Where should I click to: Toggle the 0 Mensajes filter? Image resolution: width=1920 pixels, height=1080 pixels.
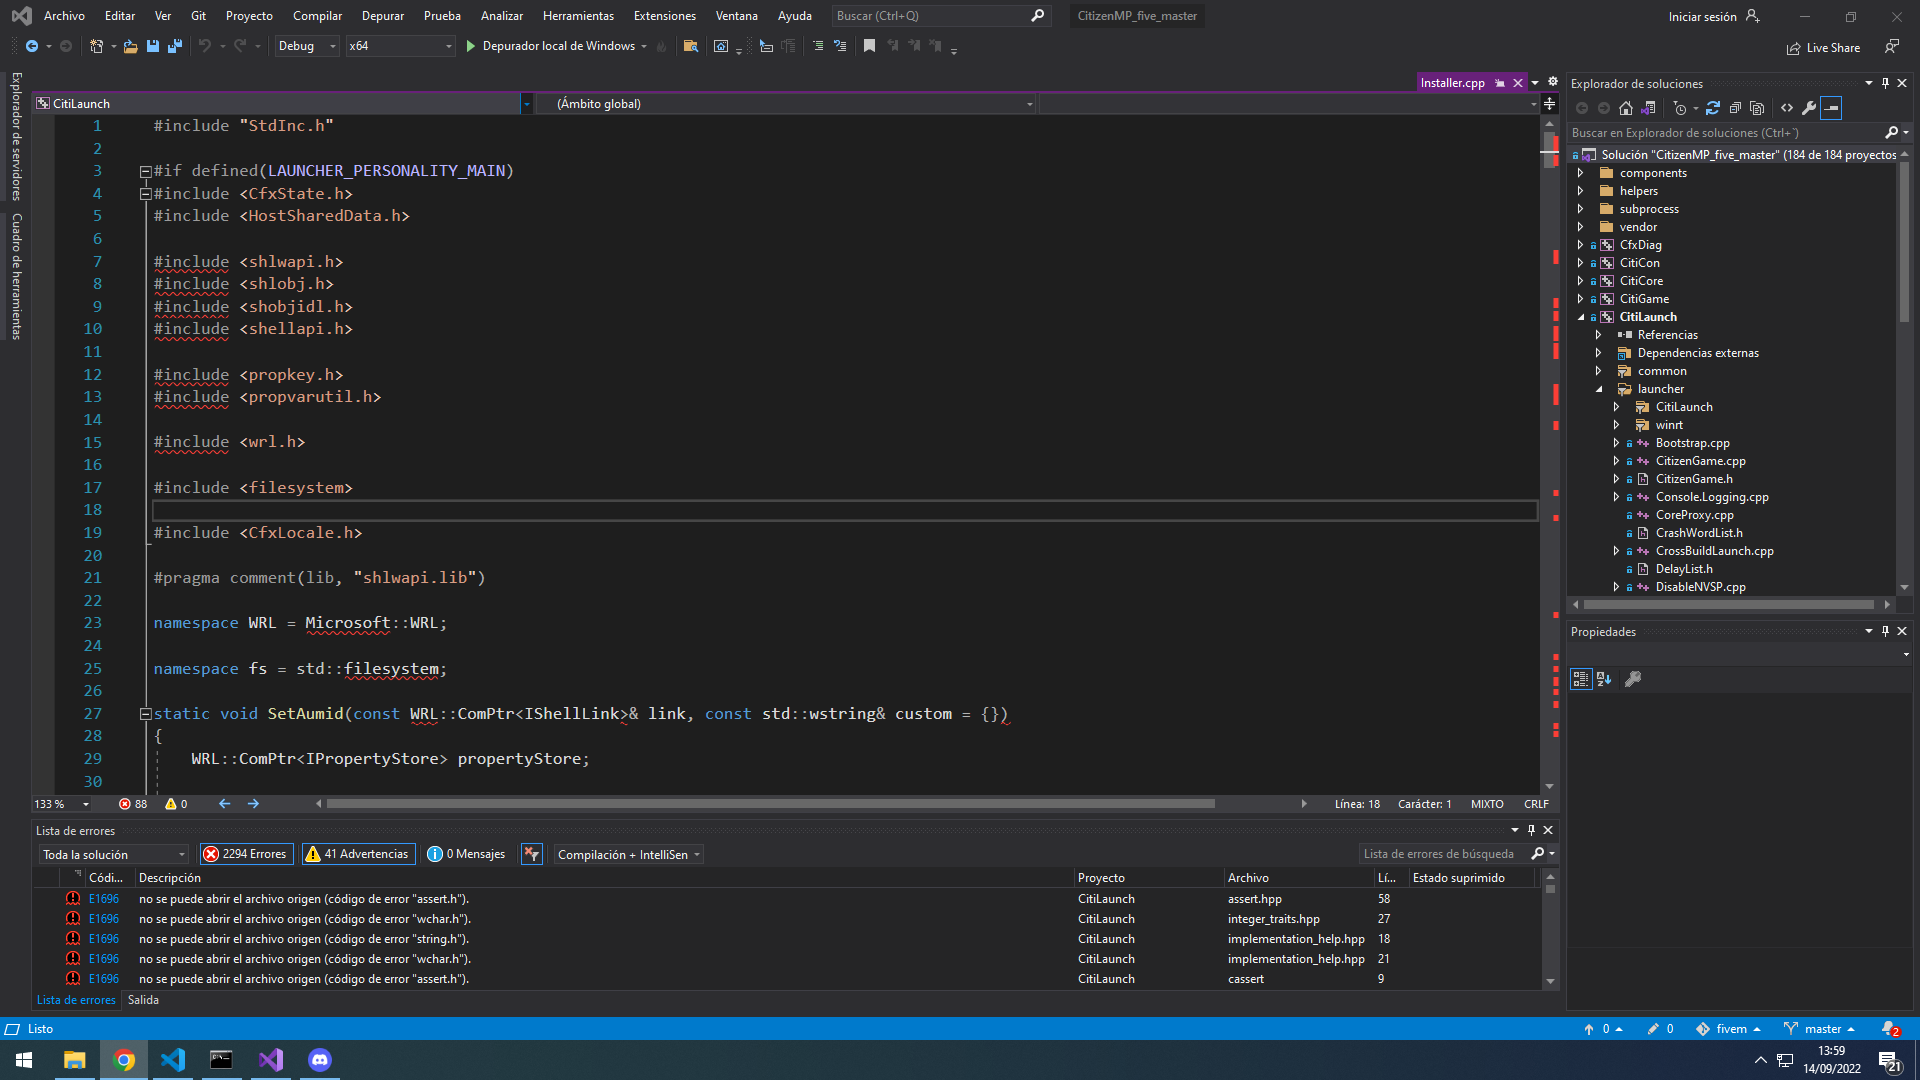click(x=466, y=854)
